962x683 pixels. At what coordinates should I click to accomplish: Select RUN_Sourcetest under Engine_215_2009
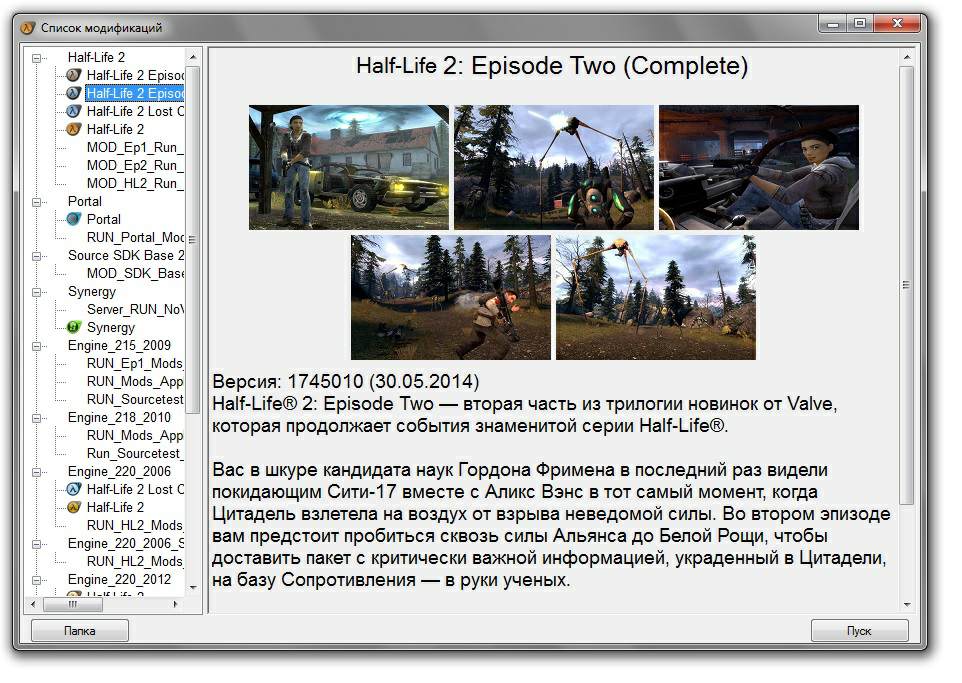point(135,399)
